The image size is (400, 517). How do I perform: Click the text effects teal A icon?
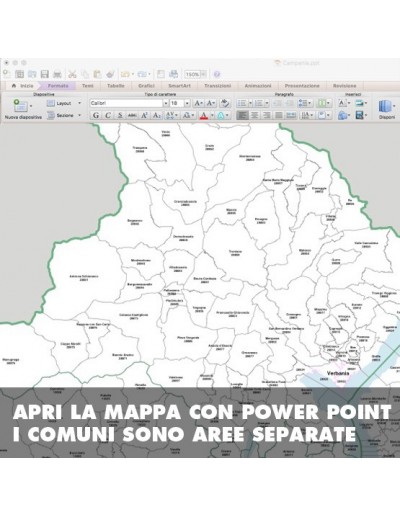pos(221,115)
